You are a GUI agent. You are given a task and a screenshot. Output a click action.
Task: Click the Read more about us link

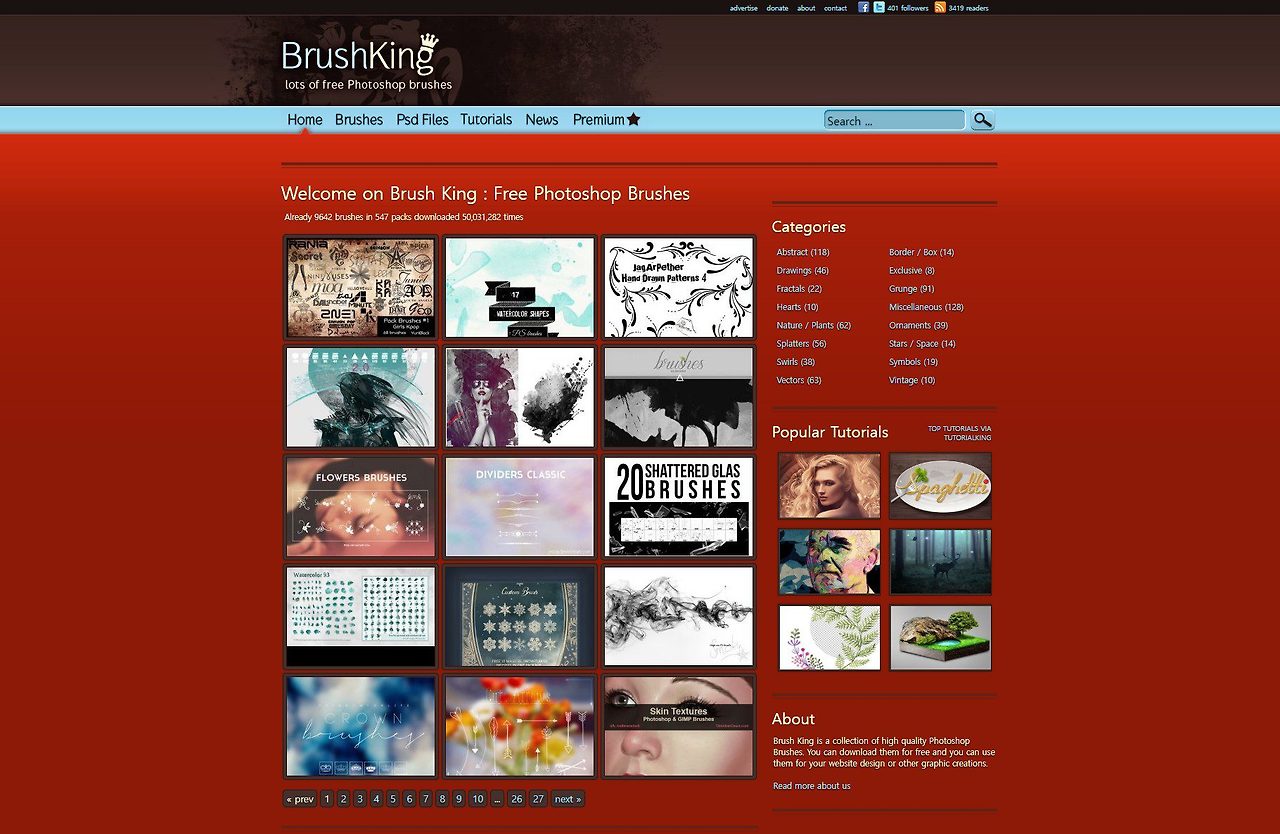(812, 786)
